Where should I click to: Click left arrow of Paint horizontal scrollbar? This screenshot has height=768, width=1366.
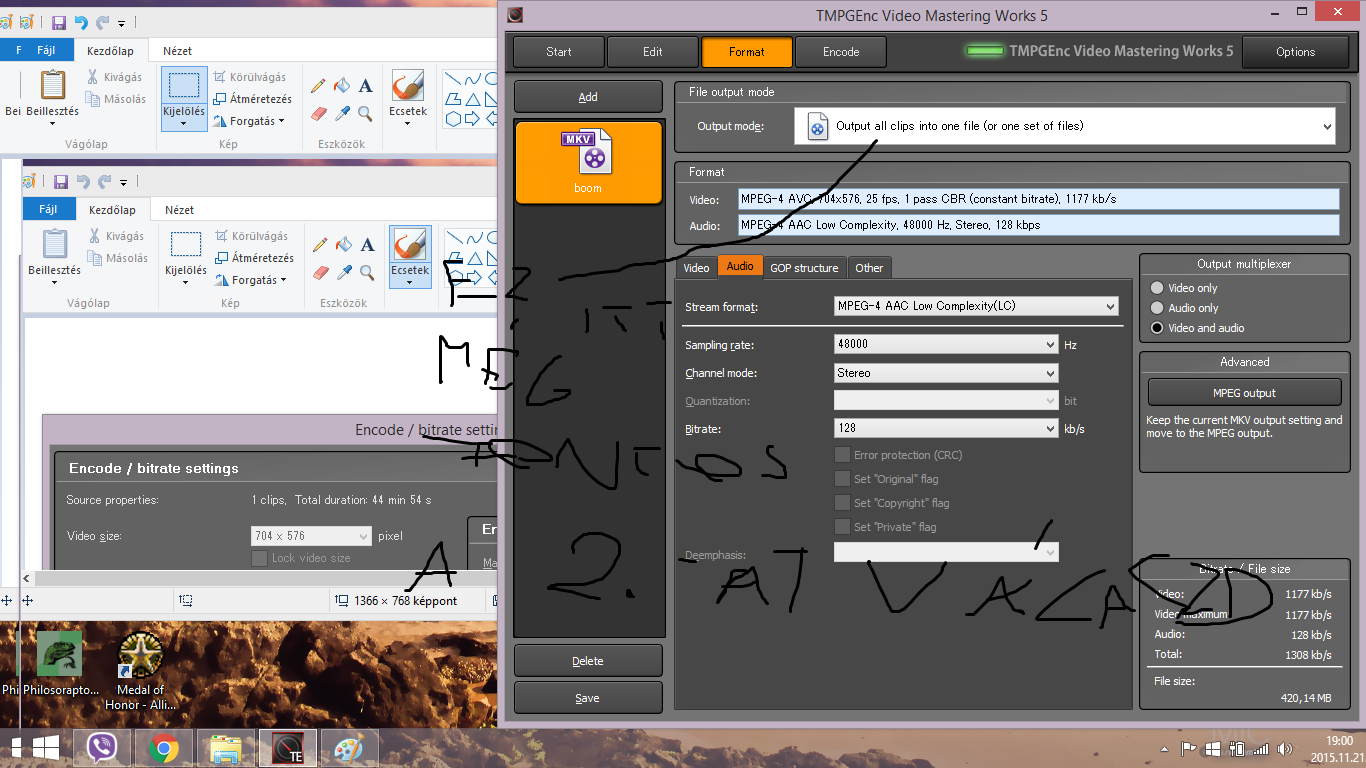[x=29, y=578]
